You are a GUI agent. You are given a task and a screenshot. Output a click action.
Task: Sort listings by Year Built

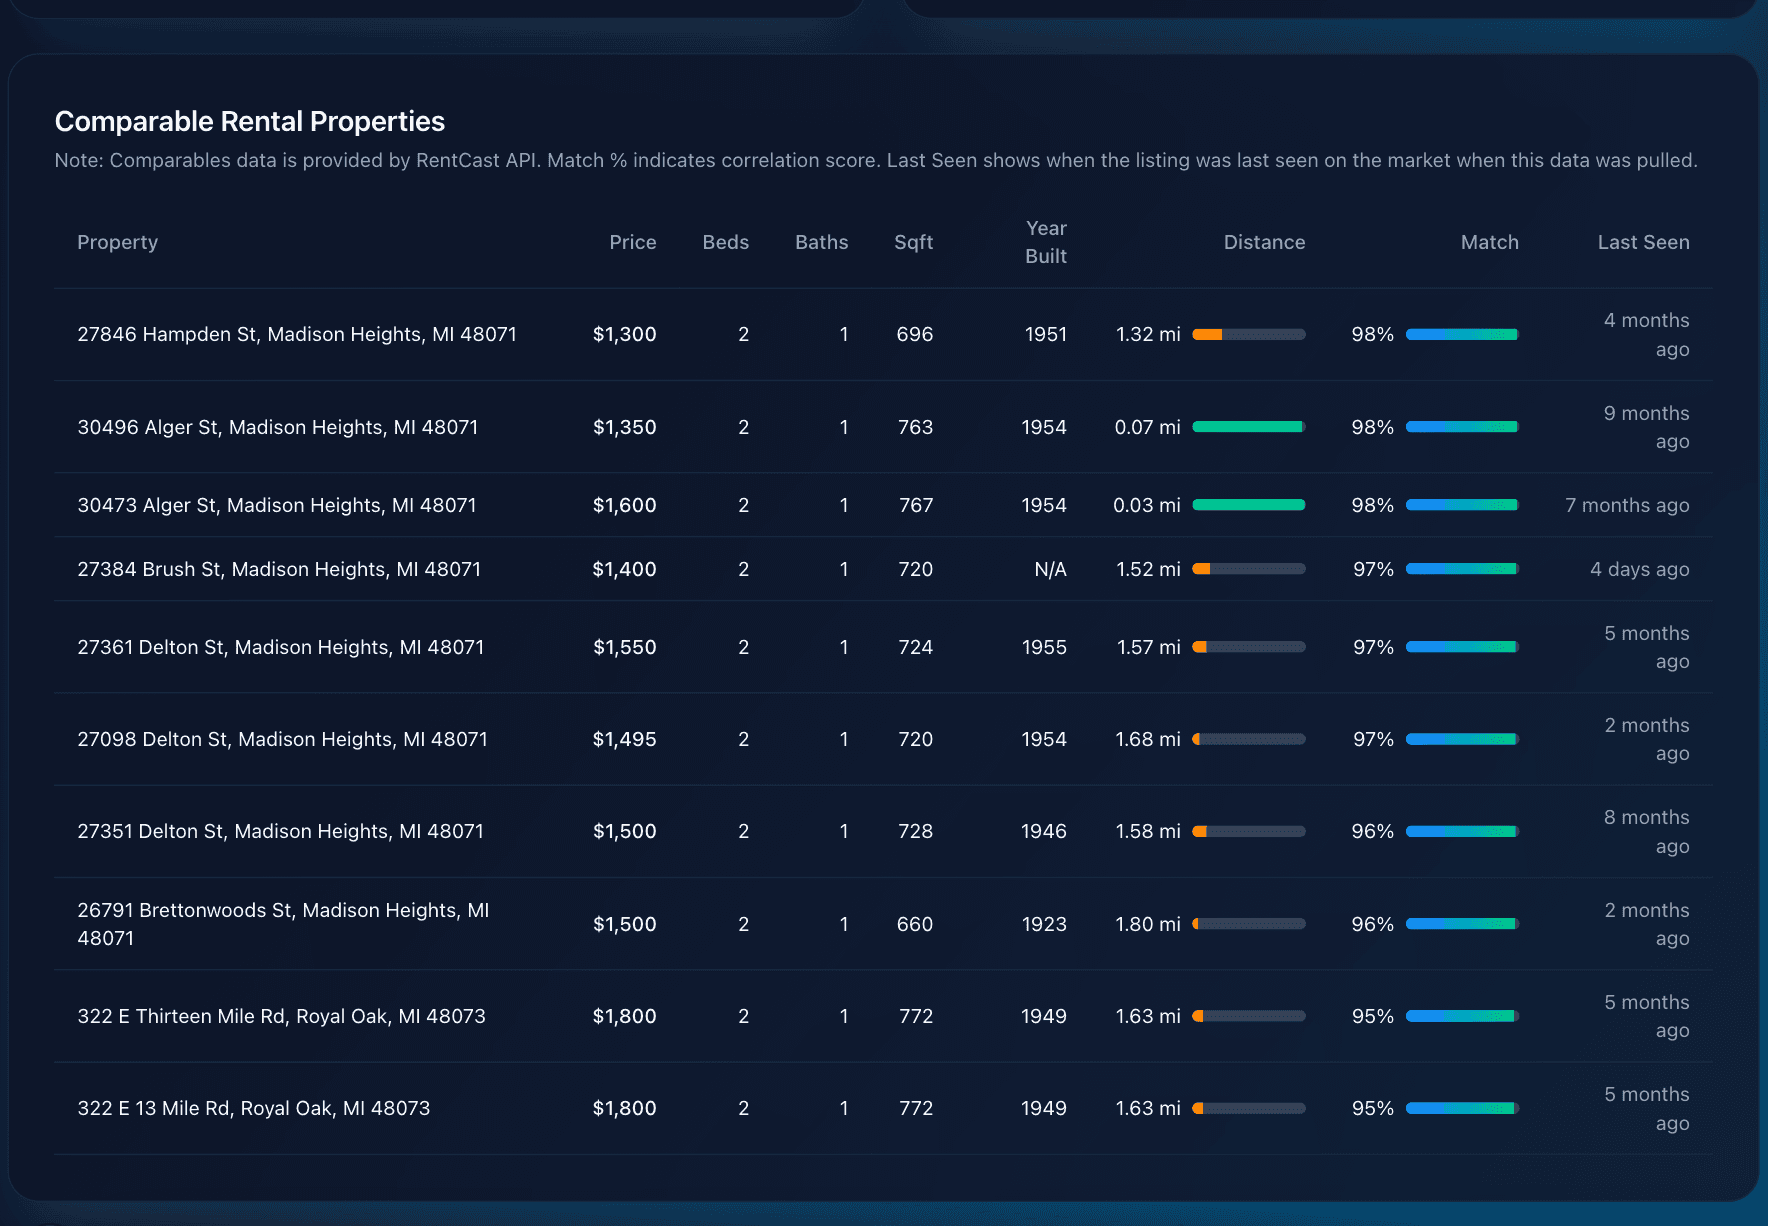1045,242
